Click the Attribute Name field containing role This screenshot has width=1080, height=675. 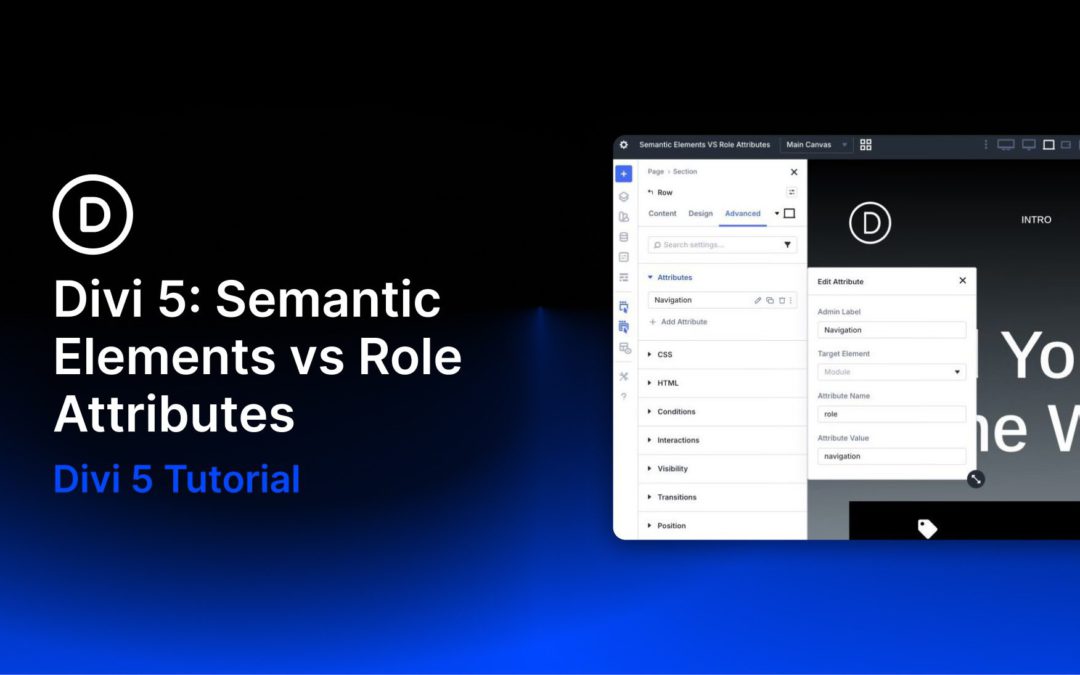891,414
